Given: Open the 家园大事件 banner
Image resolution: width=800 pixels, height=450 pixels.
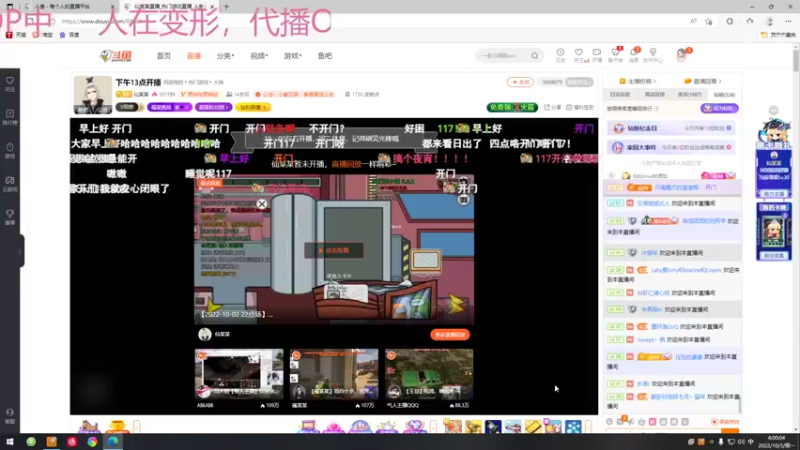Looking at the screenshot, I should tap(671, 147).
